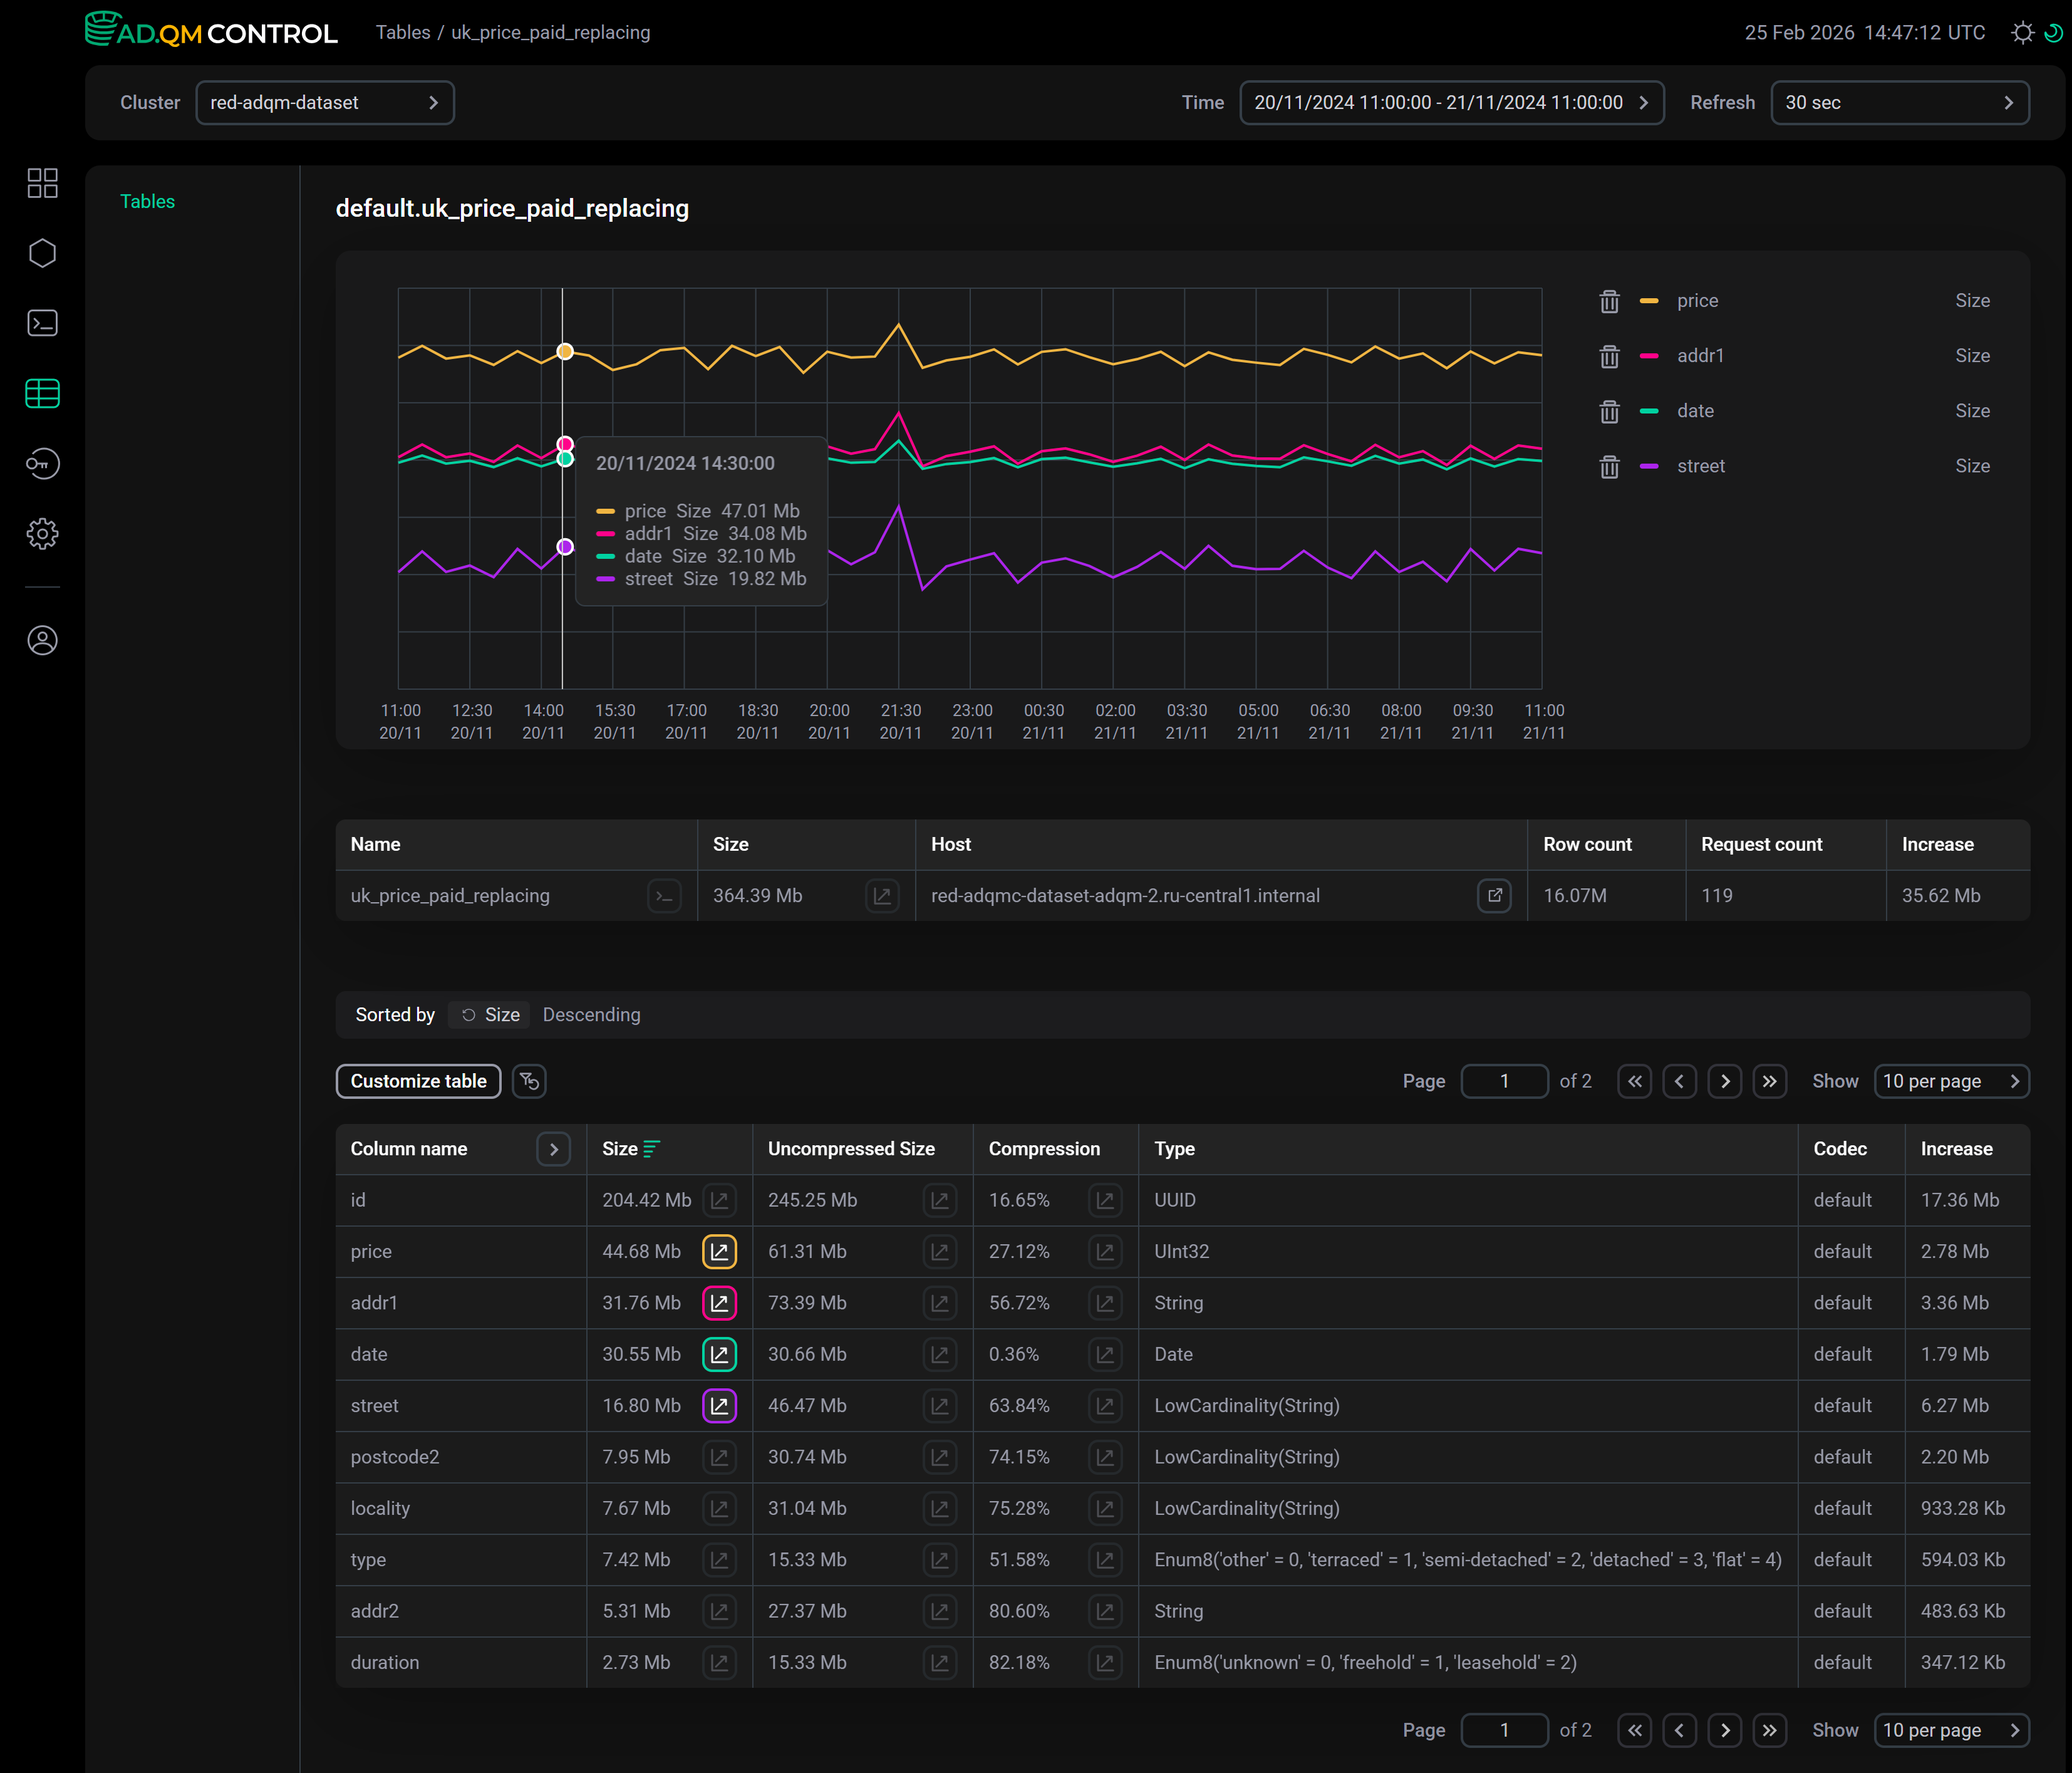Image resolution: width=2072 pixels, height=1773 pixels.
Task: Toggle the id column Size chart button
Action: (719, 1200)
